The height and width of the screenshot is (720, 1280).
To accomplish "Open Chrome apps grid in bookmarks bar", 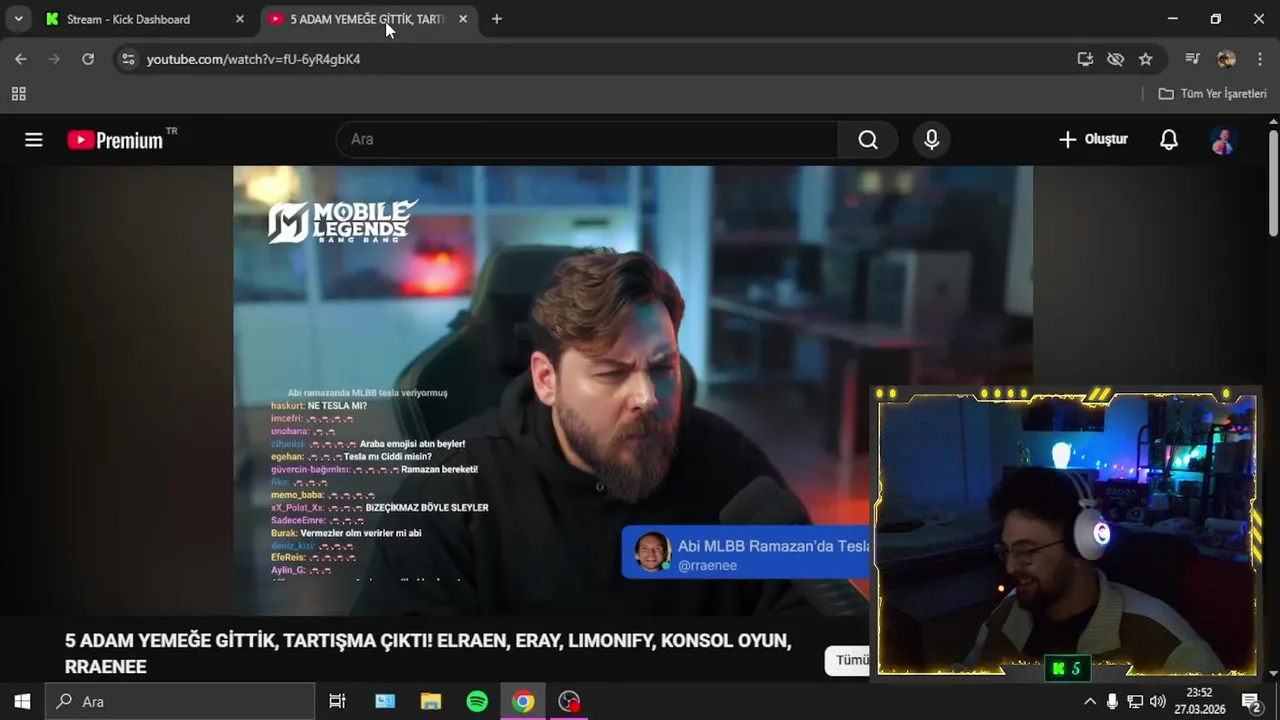I will [x=18, y=94].
